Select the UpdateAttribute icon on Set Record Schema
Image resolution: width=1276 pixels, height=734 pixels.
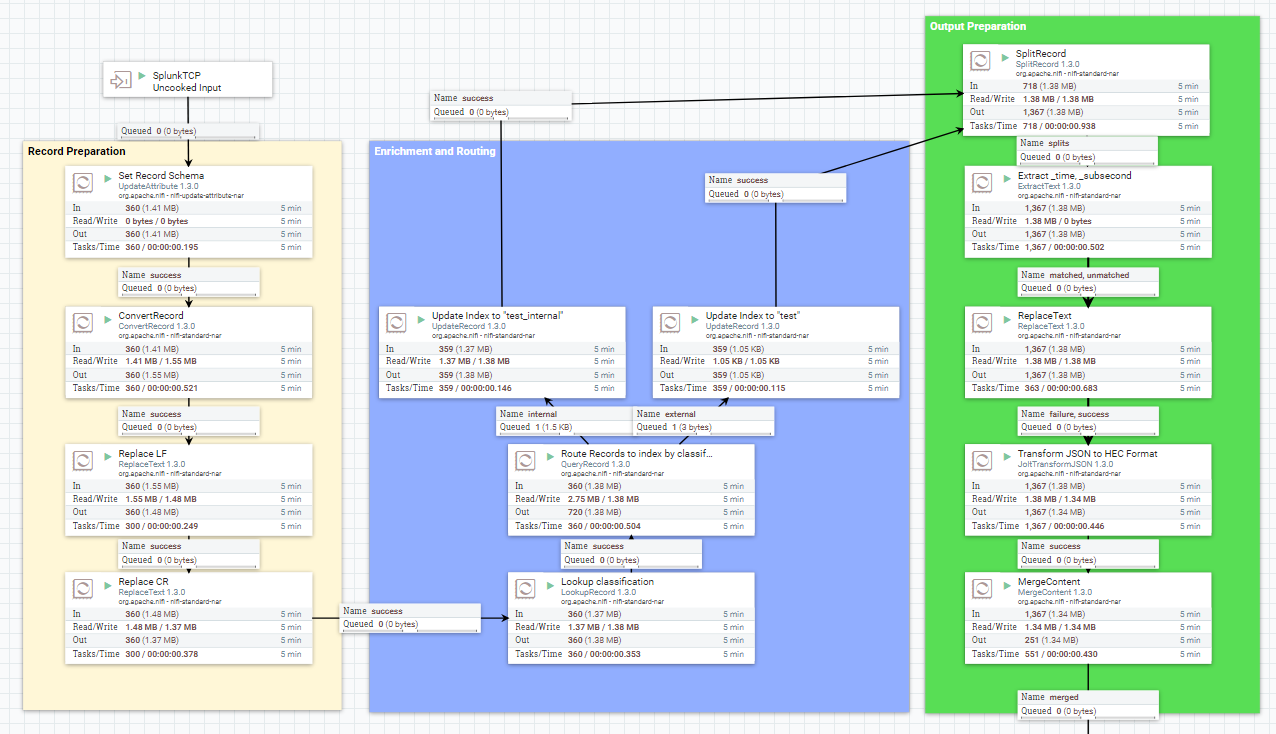point(83,182)
